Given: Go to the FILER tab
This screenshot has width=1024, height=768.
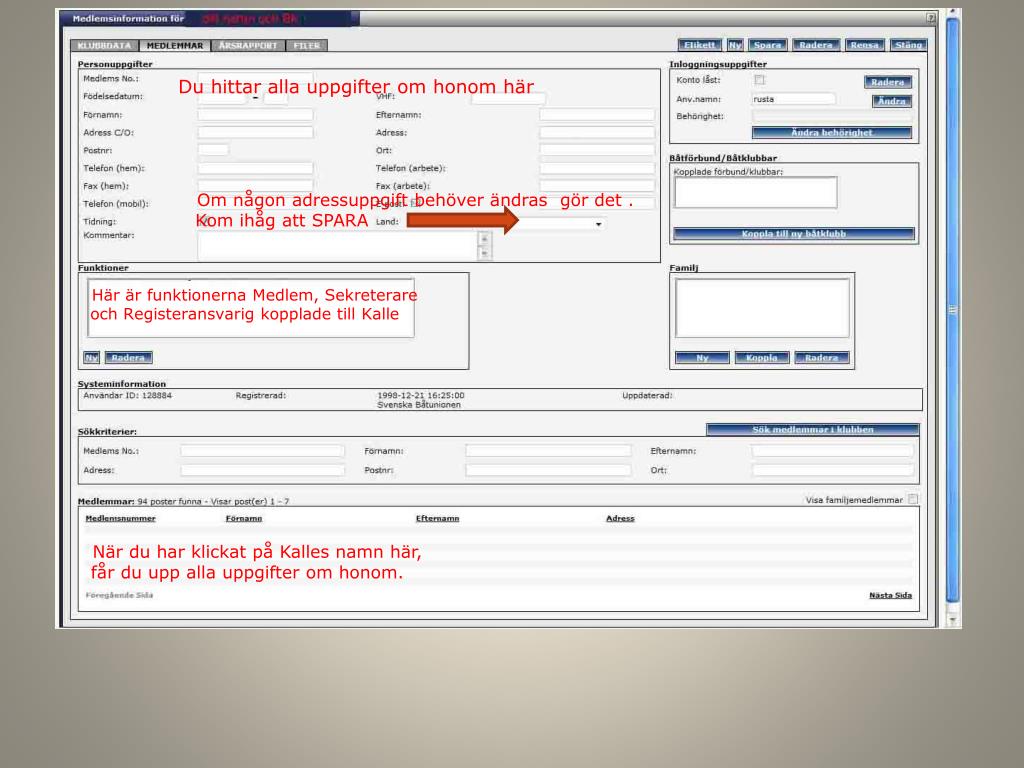Looking at the screenshot, I should pyautogui.click(x=306, y=46).
